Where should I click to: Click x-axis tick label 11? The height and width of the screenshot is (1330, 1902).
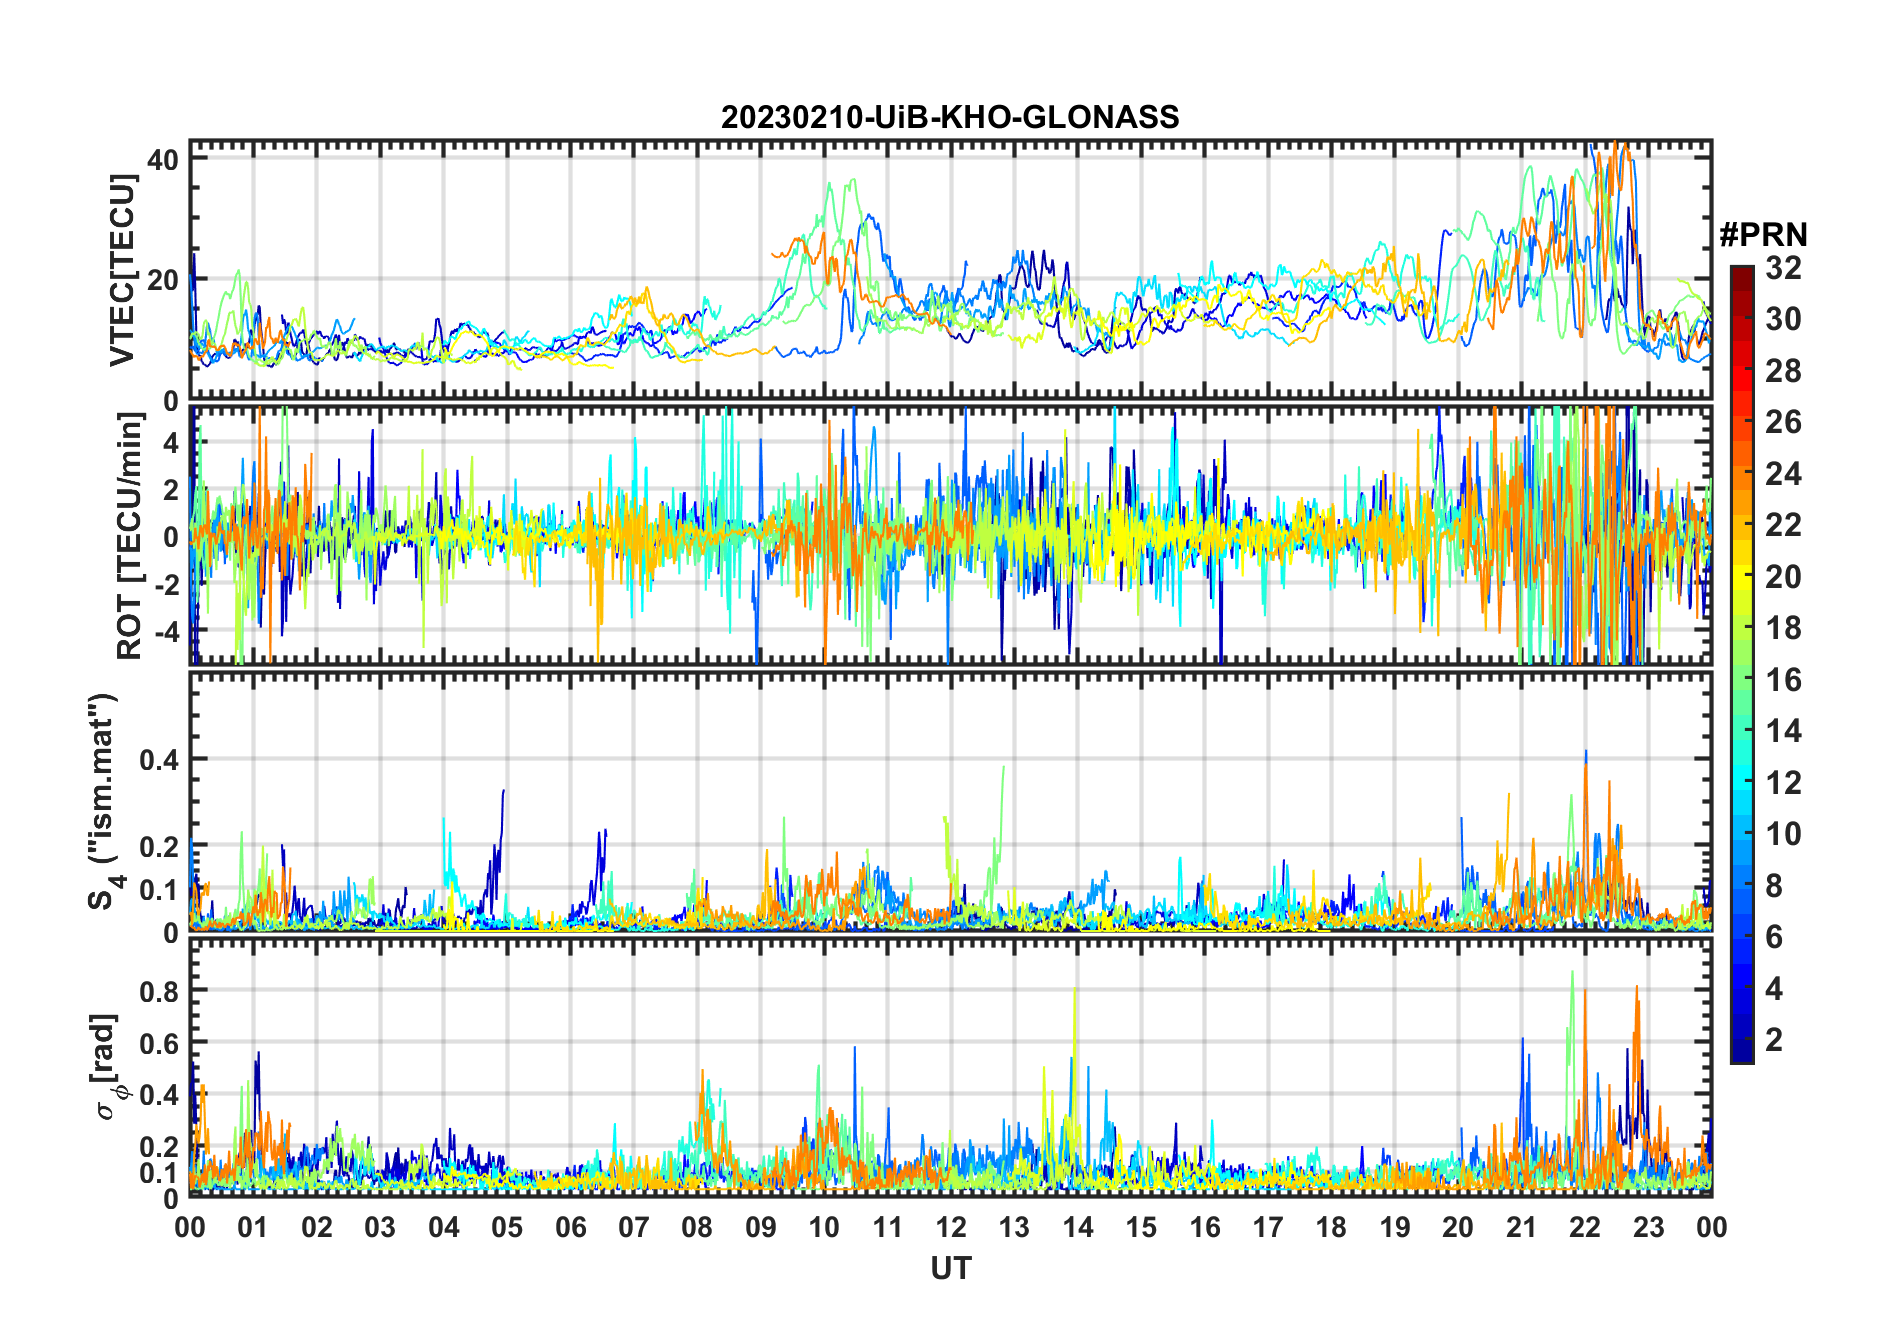[888, 1228]
